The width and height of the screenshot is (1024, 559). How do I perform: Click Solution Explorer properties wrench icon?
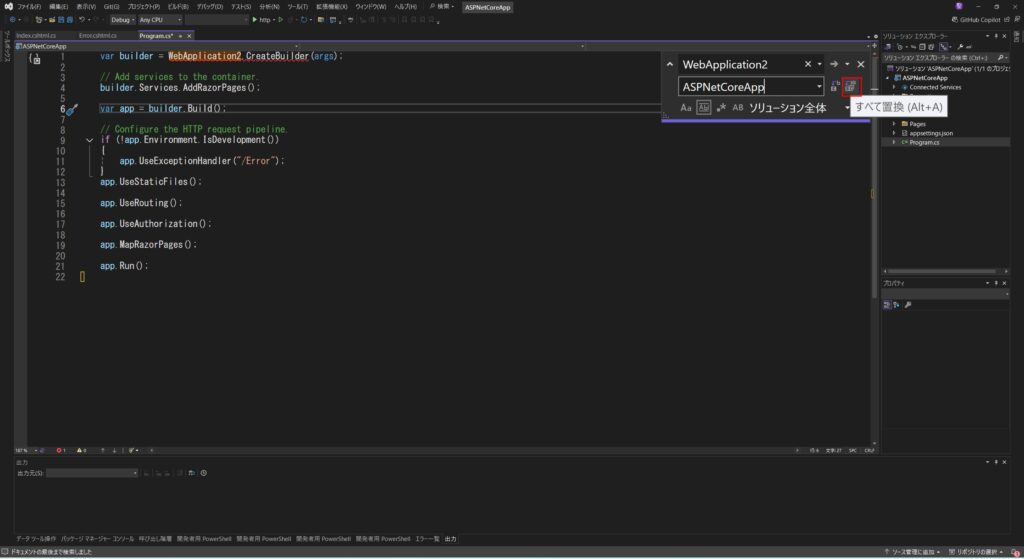pos(960,47)
